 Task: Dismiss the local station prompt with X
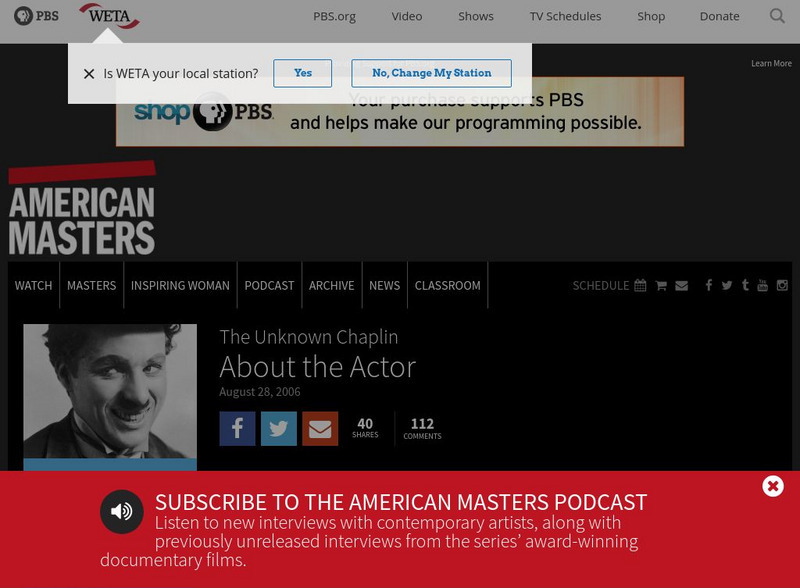point(89,74)
